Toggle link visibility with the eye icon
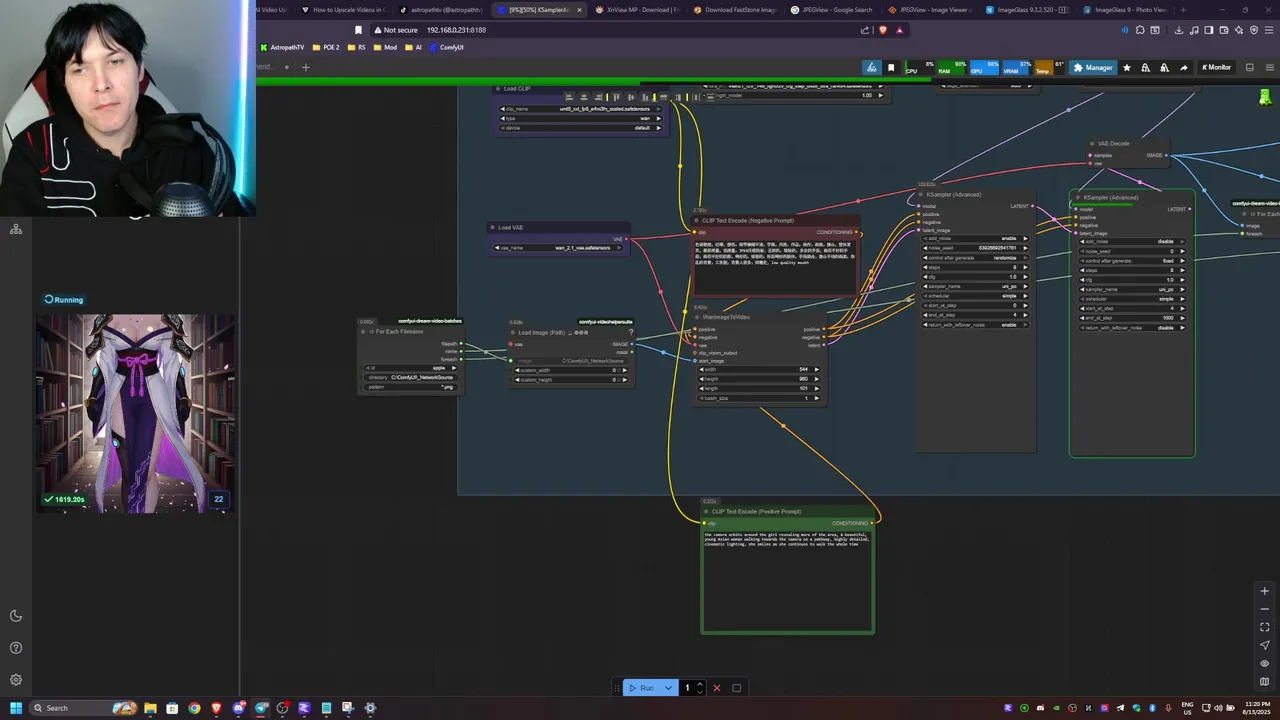1280x720 pixels. [1264, 663]
